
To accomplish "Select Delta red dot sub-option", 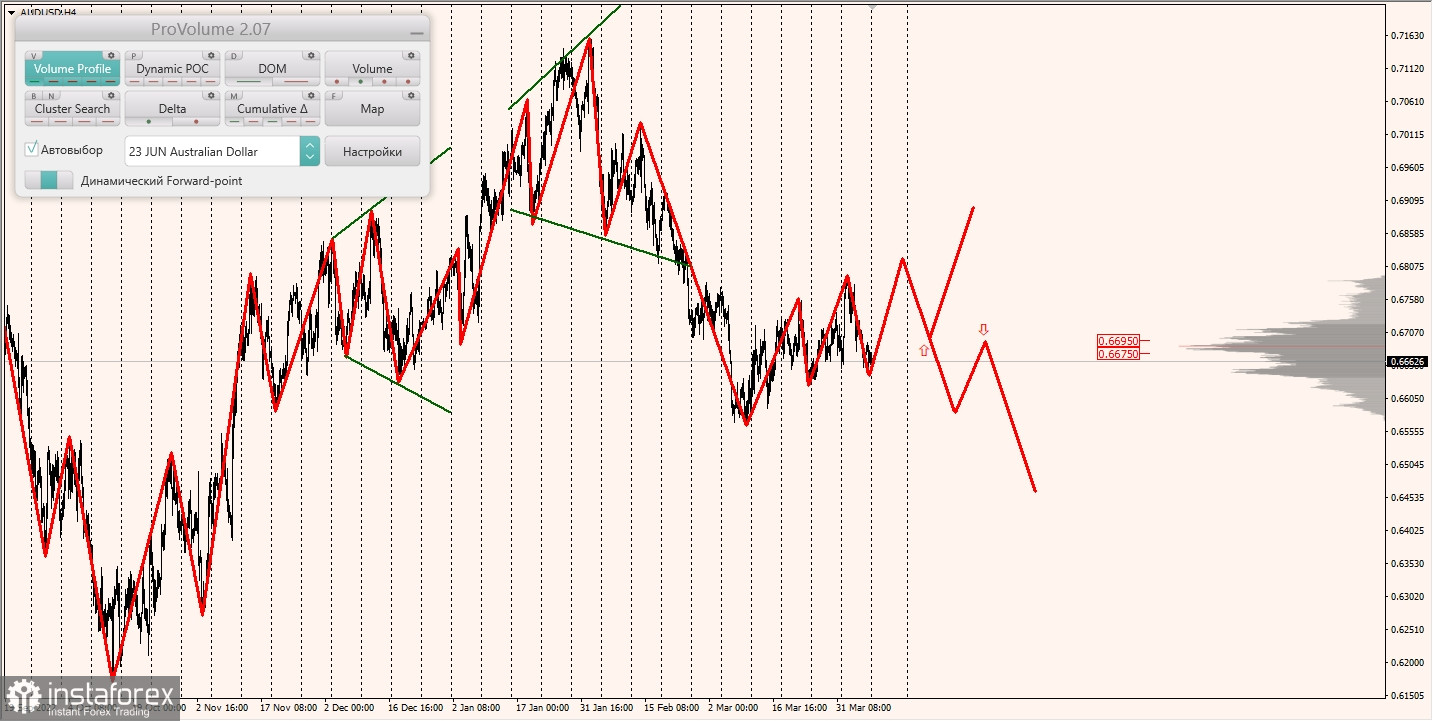I will coord(196,122).
